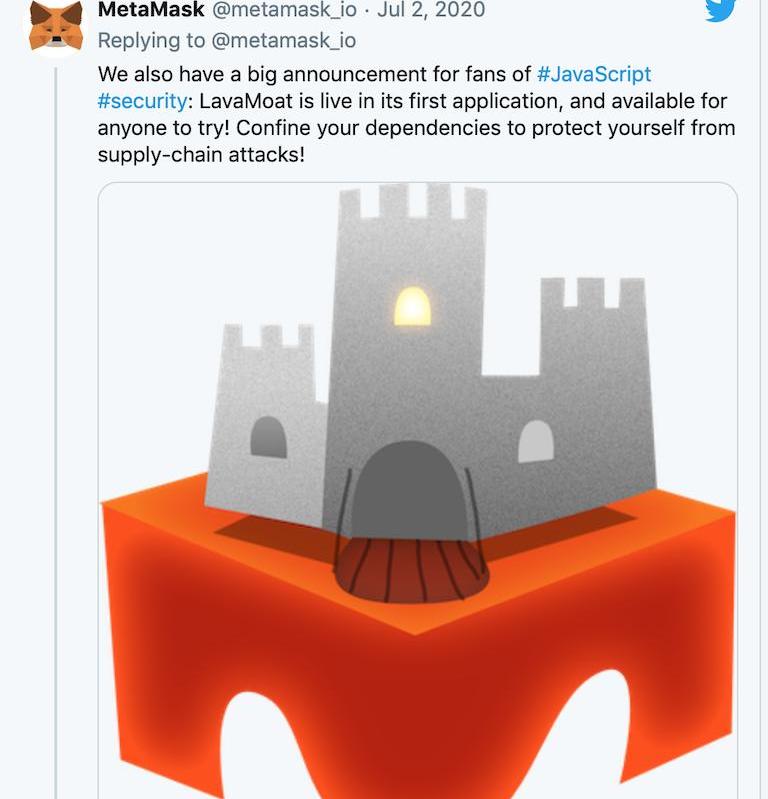This screenshot has height=799, width=768.
Task: Open the LavaMoat castle image
Action: pos(417,490)
